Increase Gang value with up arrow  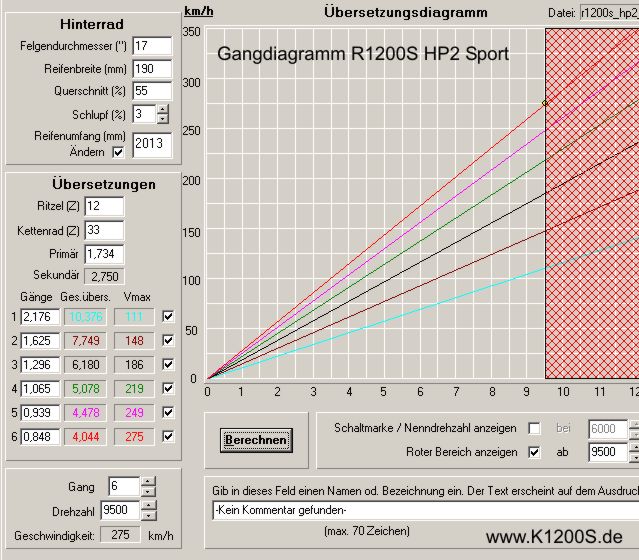click(x=148, y=481)
